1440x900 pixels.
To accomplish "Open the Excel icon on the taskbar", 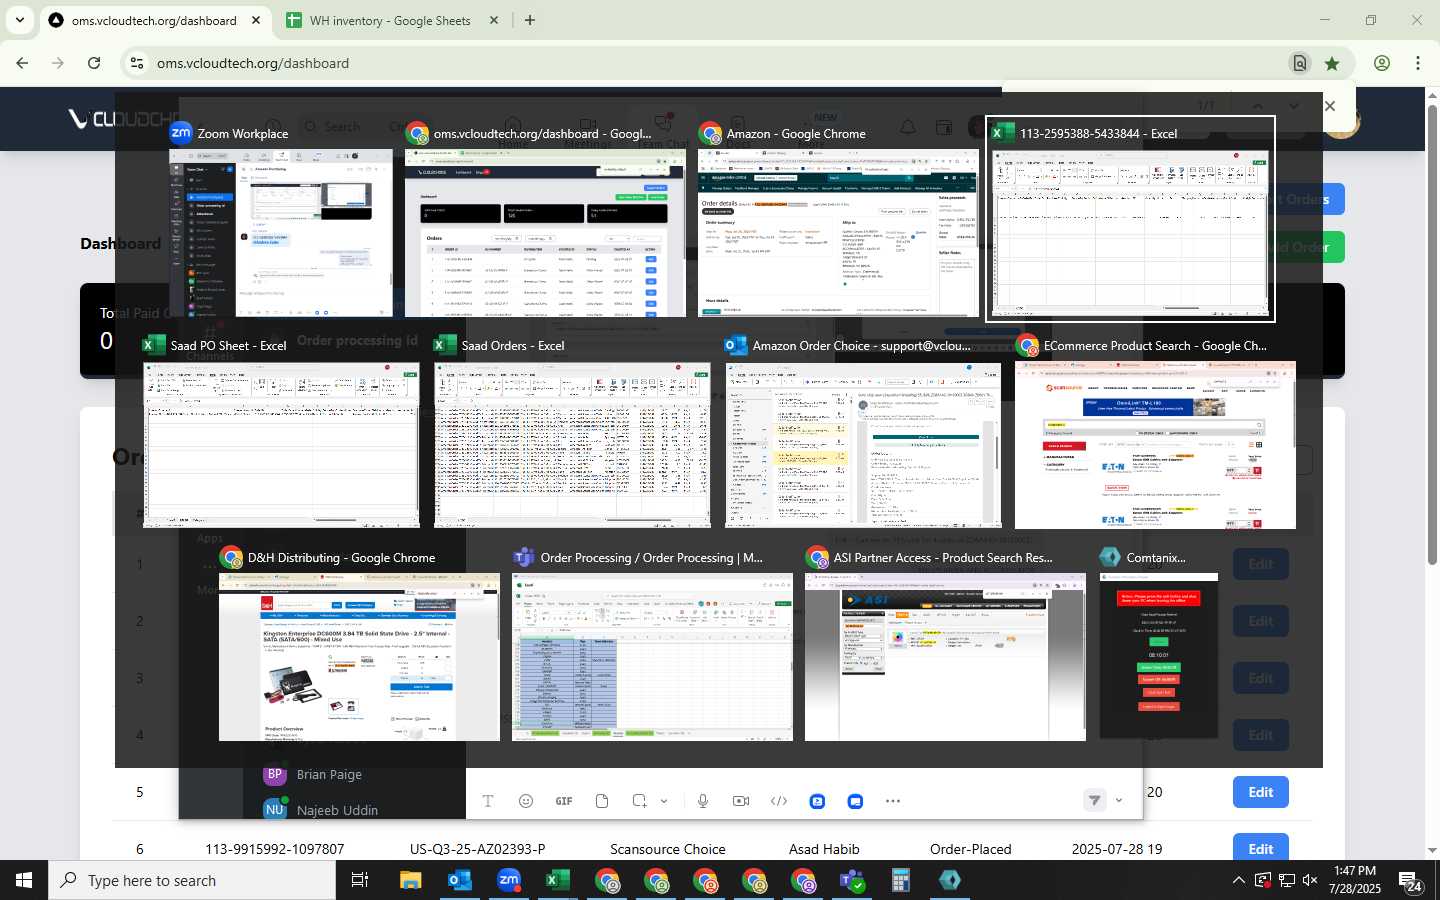I will click(x=557, y=880).
